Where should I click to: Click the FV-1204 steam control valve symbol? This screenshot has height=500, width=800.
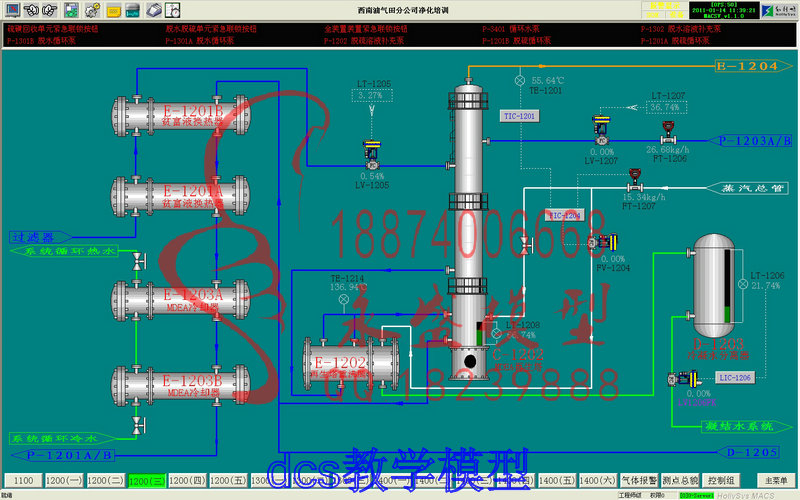coord(603,242)
